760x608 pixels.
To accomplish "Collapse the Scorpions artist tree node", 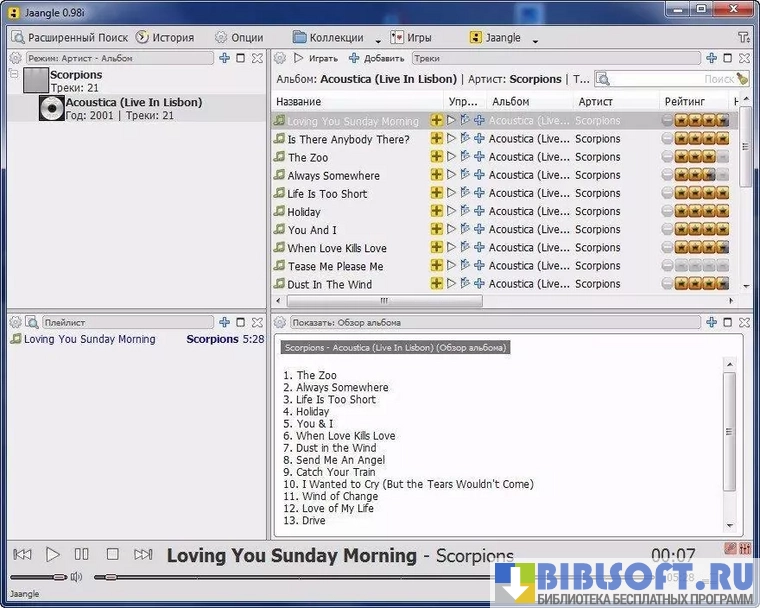I will [x=14, y=75].
